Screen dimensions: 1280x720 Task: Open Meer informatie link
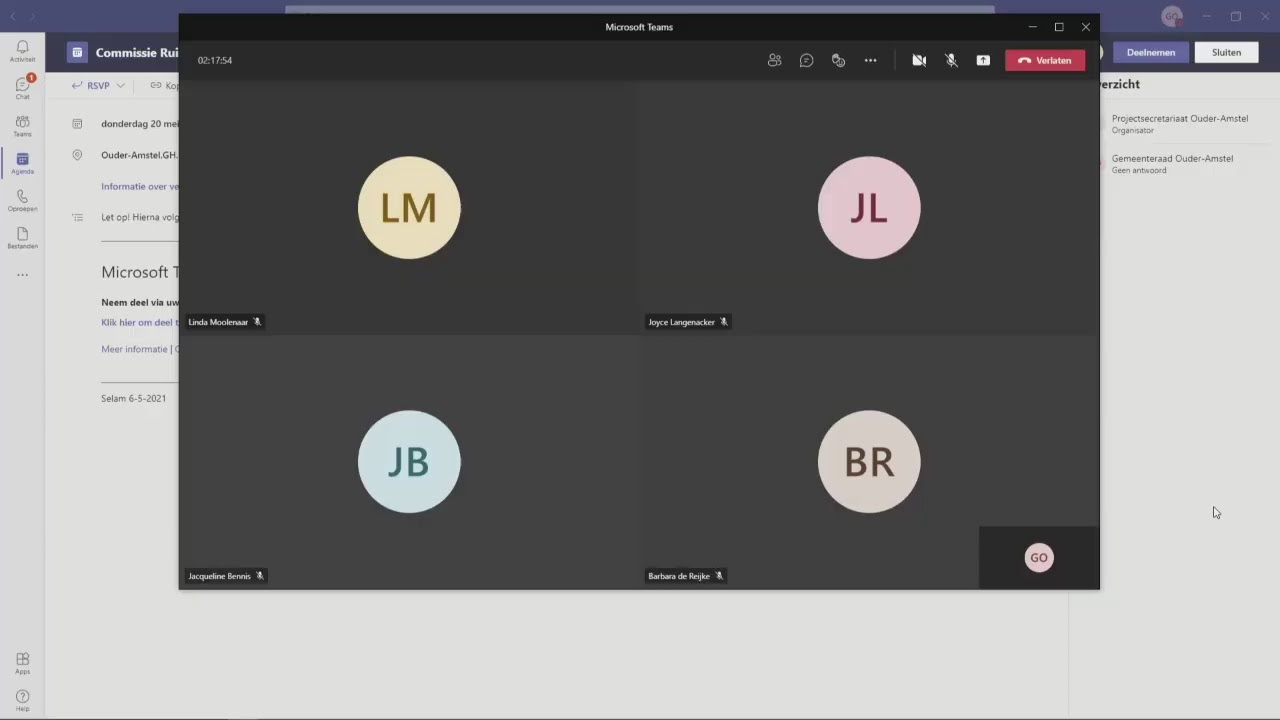(x=134, y=349)
